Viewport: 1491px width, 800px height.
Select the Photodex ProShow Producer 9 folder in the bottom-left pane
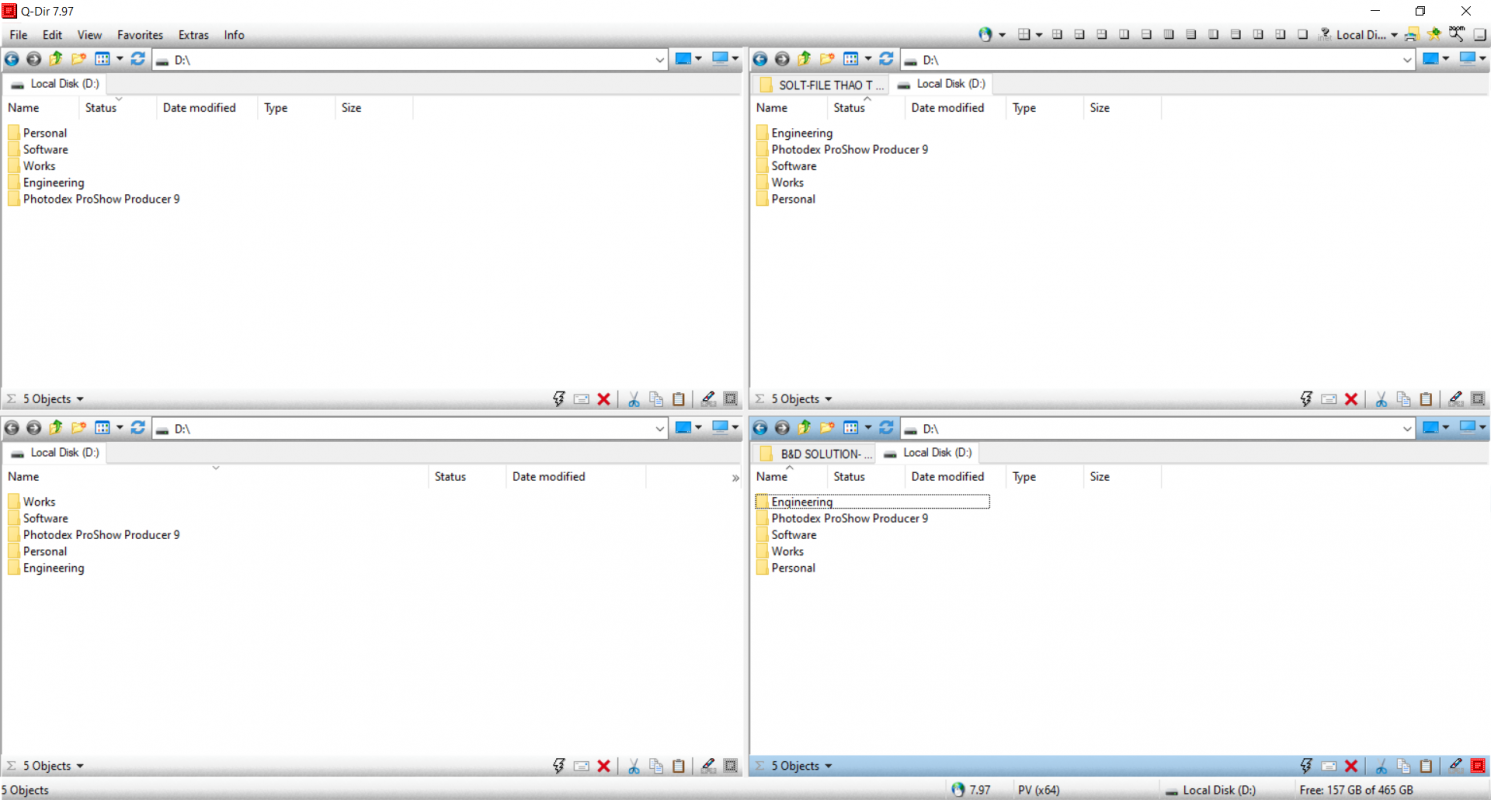(101, 535)
